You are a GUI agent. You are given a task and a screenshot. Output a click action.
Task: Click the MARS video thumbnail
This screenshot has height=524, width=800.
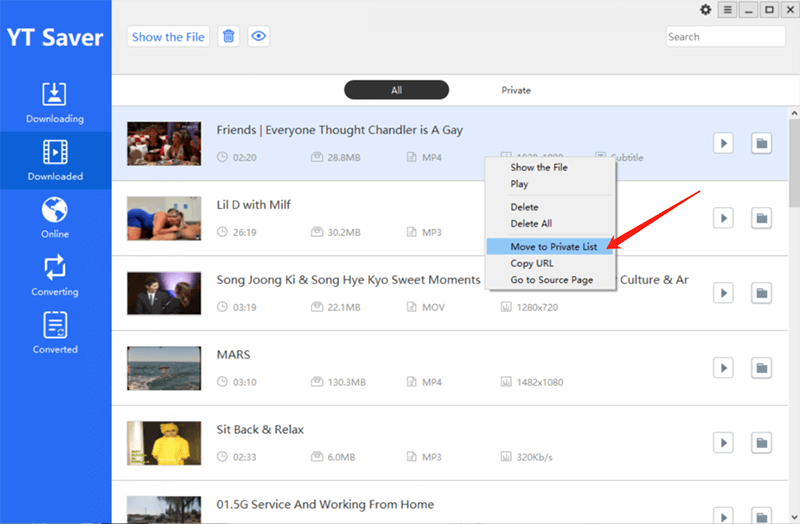[x=157, y=368]
